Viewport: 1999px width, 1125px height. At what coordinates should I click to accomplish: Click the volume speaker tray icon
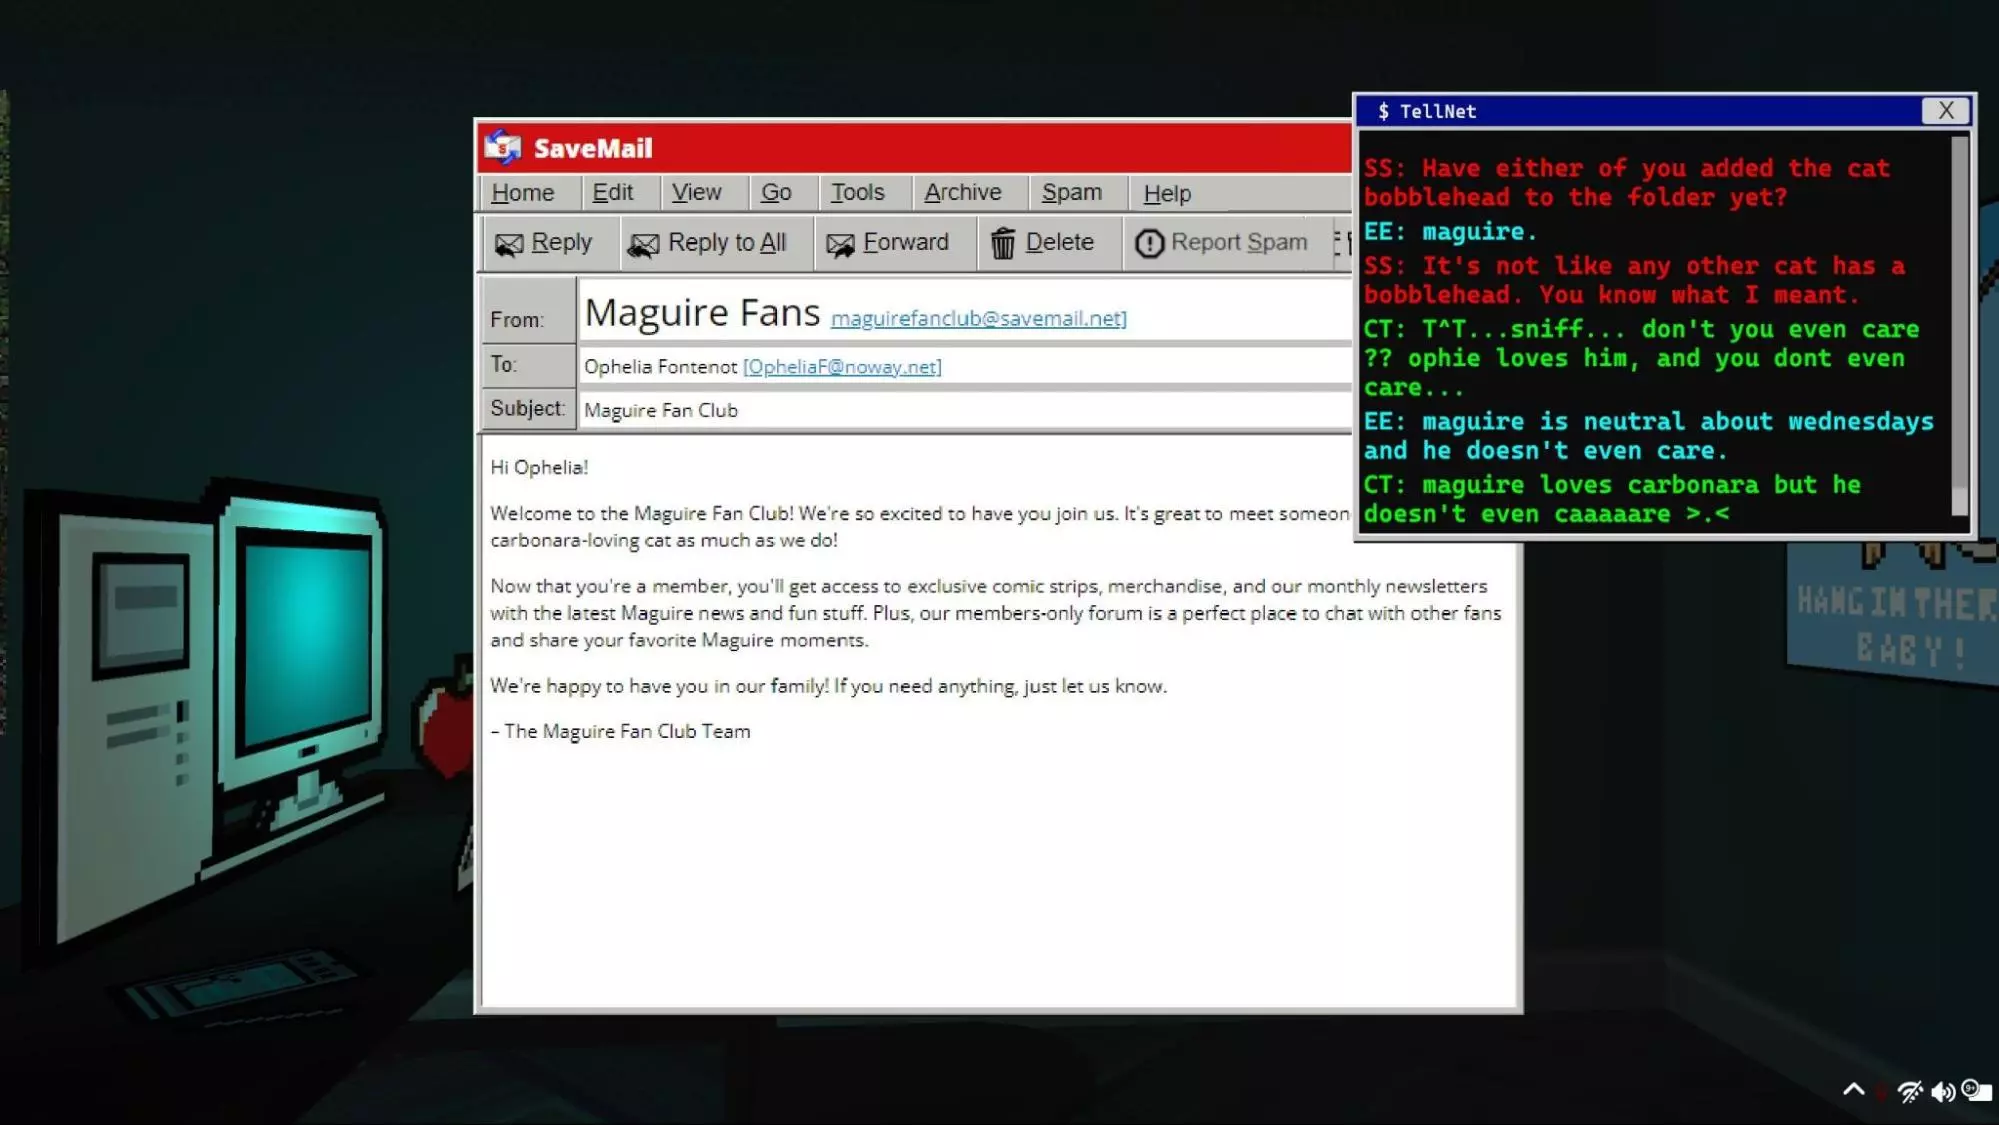tap(1942, 1091)
